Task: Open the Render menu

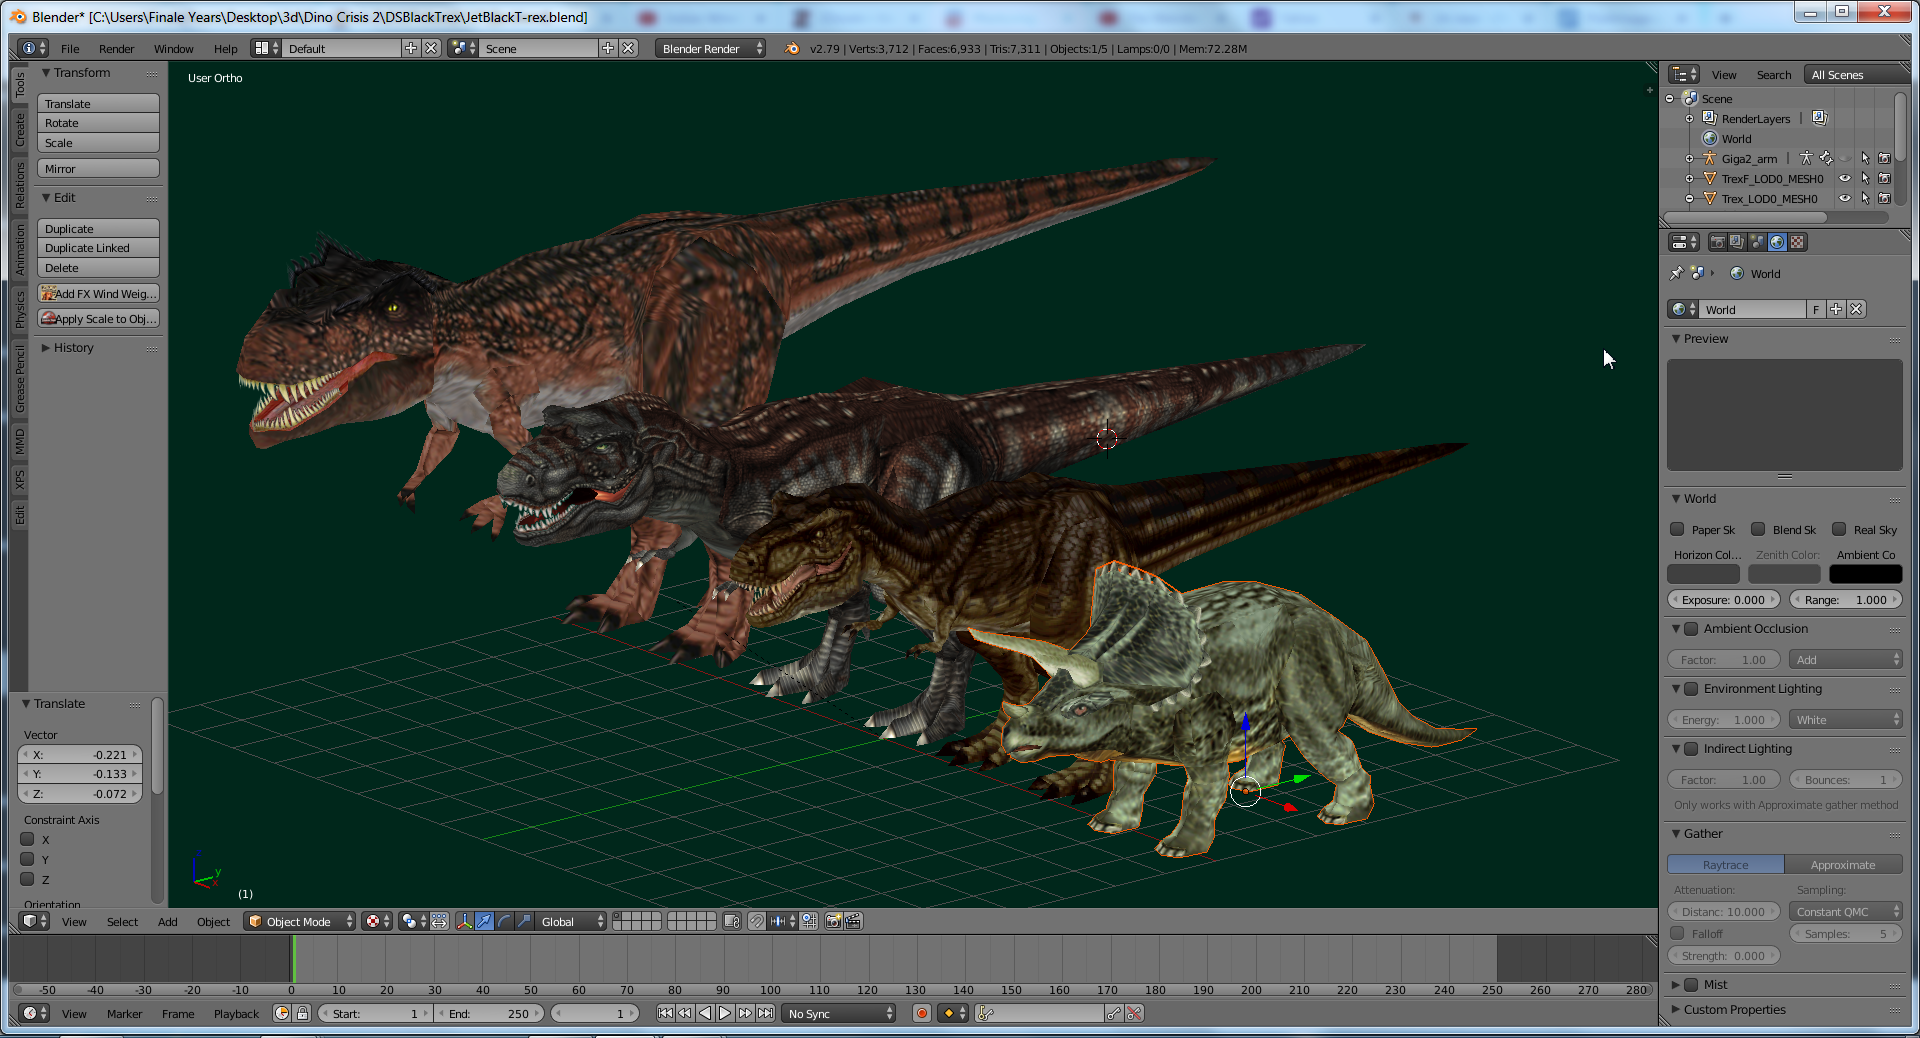Action: [116, 48]
